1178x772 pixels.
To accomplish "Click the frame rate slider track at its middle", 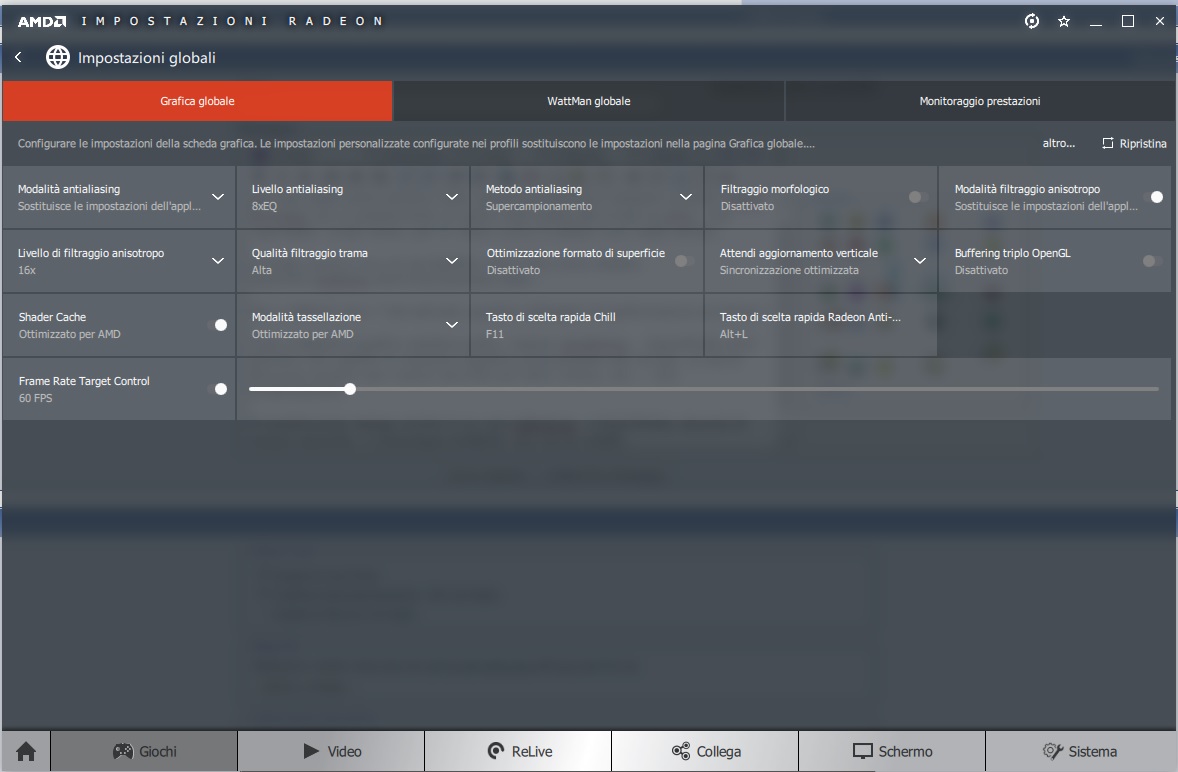I will coord(704,389).
